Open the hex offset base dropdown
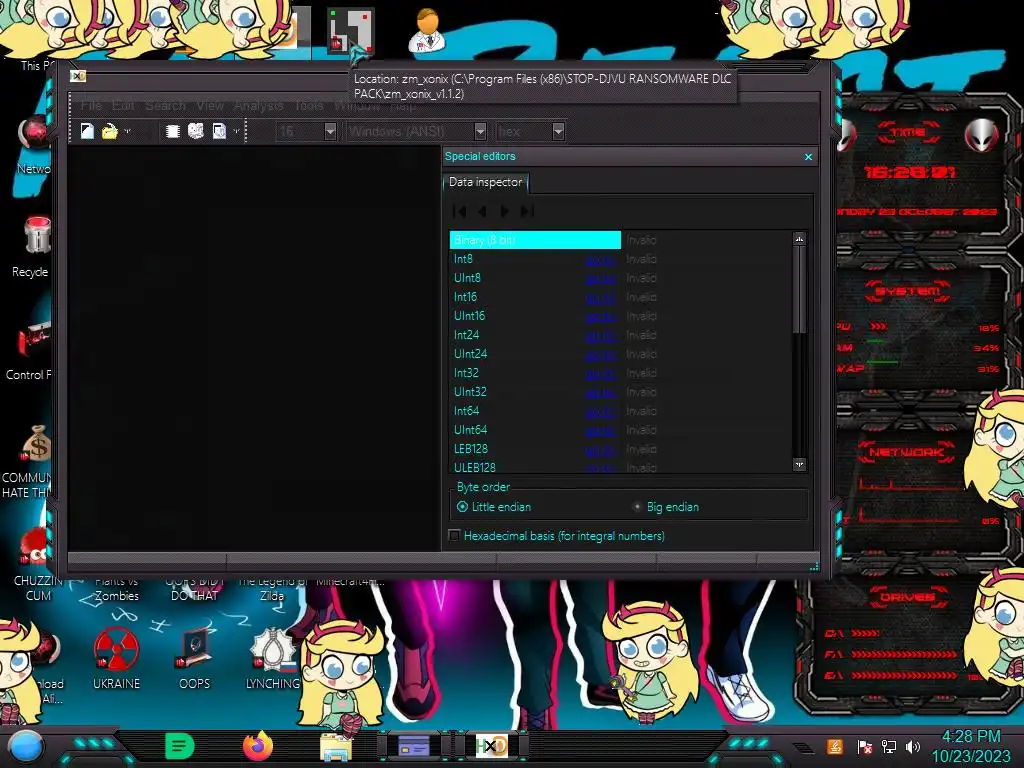Viewport: 1024px width, 768px height. click(558, 131)
